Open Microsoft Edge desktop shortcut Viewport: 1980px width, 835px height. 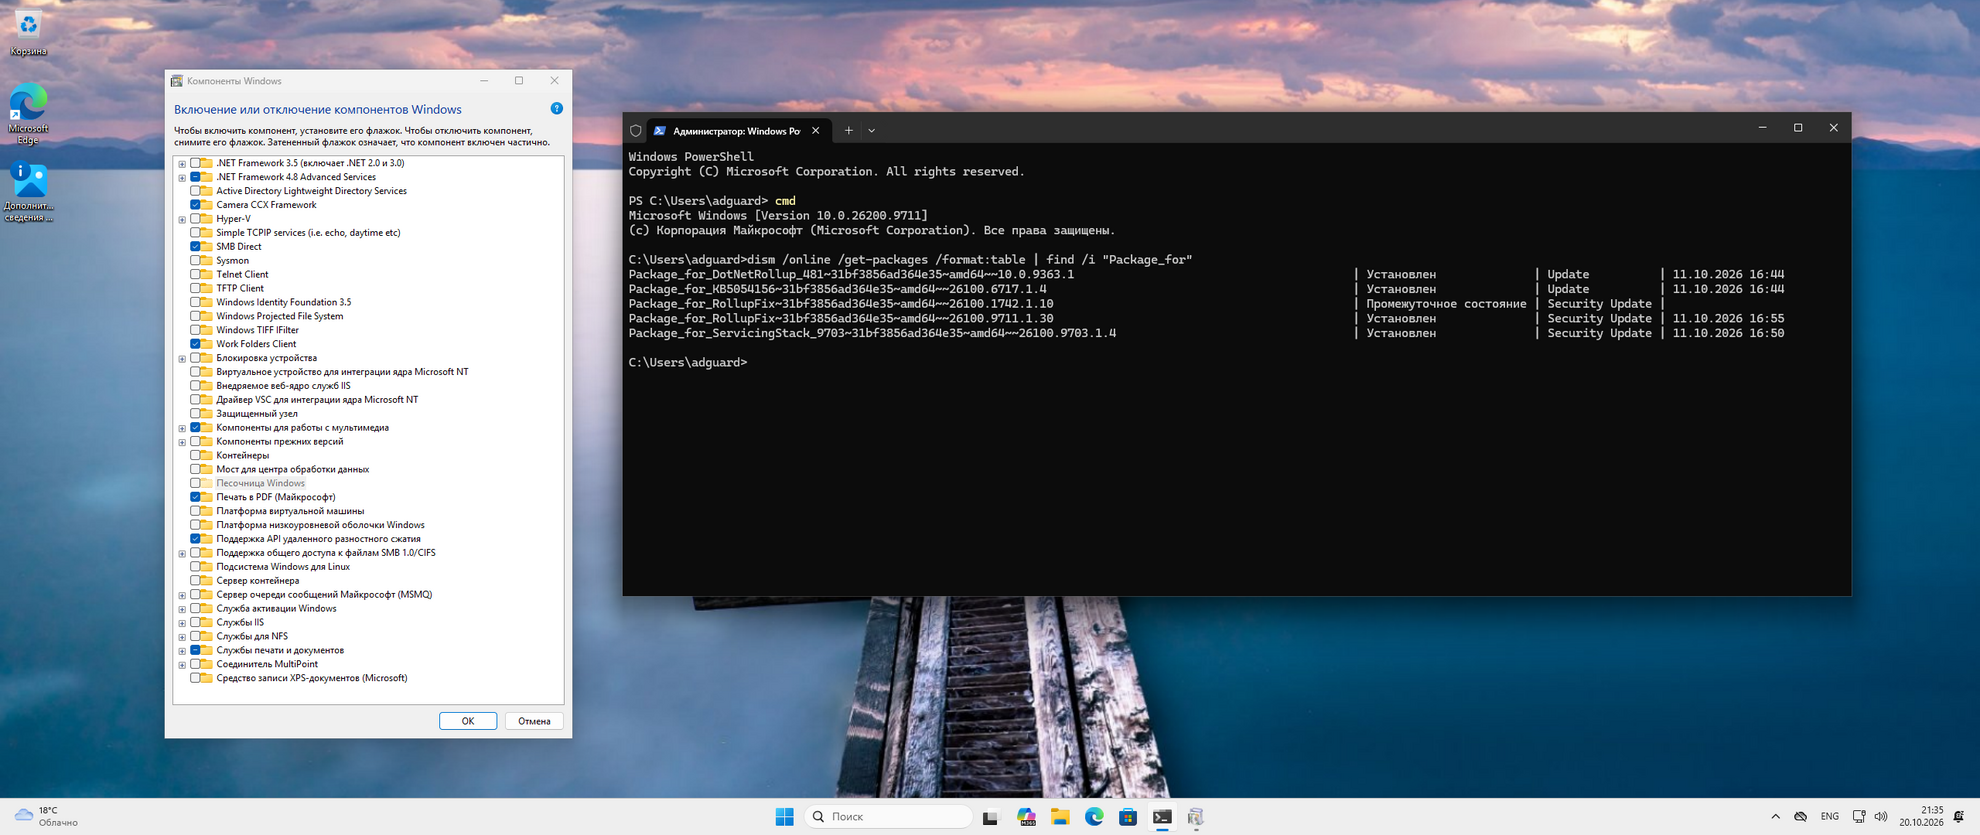[28, 115]
